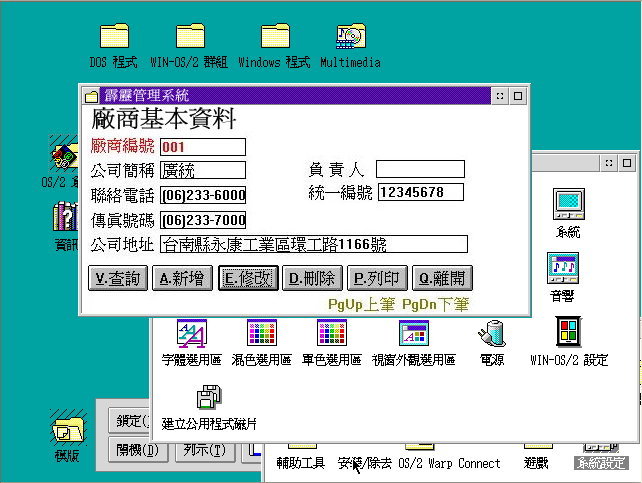Open the 音響 sound icon
642x483 pixels.
tap(563, 268)
